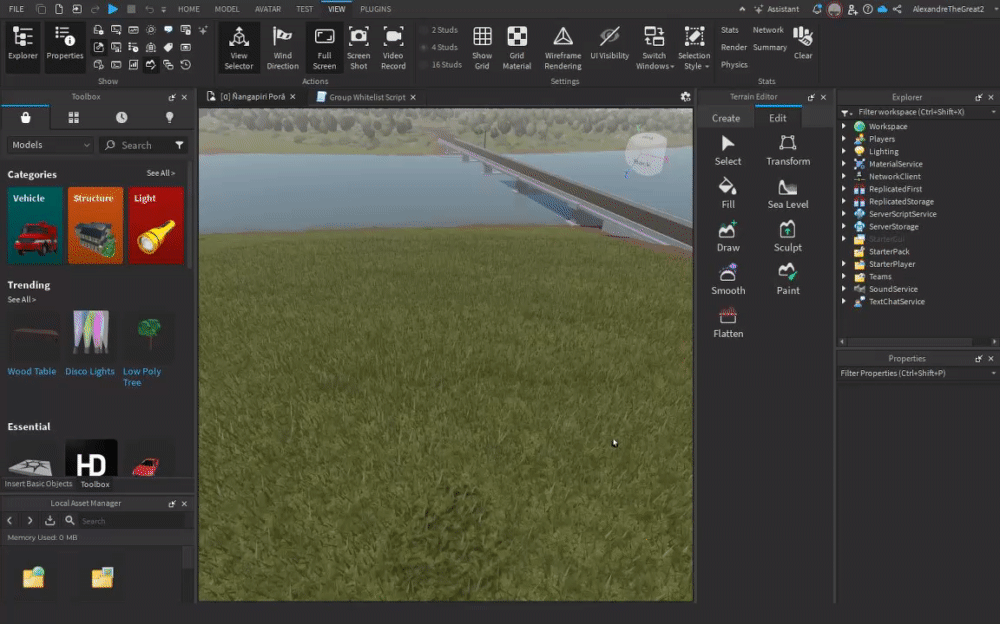Viewport: 1000px width, 624px height.
Task: Click Filter workspace field in Explorer
Action: (919, 112)
